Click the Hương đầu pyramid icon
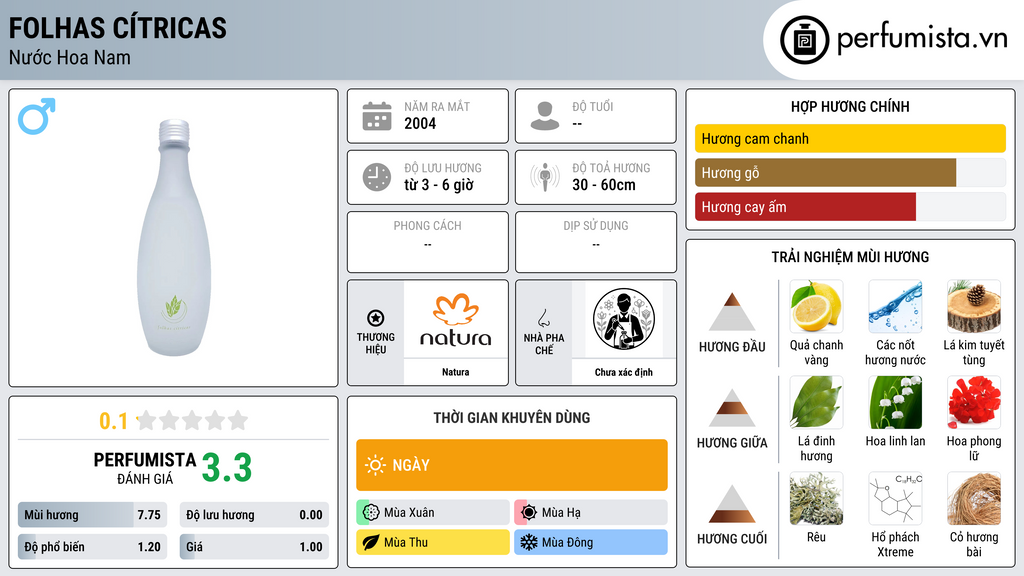The height and width of the screenshot is (576, 1024). click(x=732, y=312)
